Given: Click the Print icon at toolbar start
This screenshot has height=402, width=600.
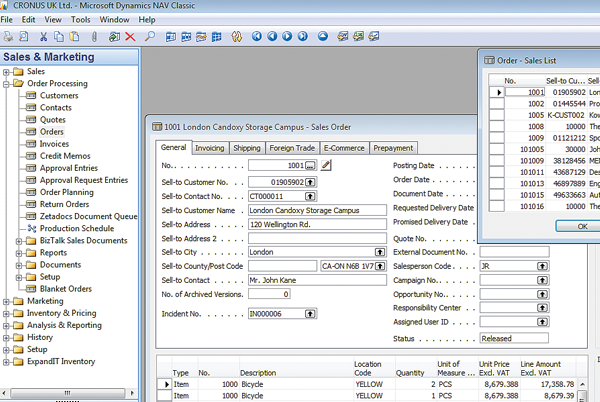Looking at the screenshot, I should [x=9, y=37].
